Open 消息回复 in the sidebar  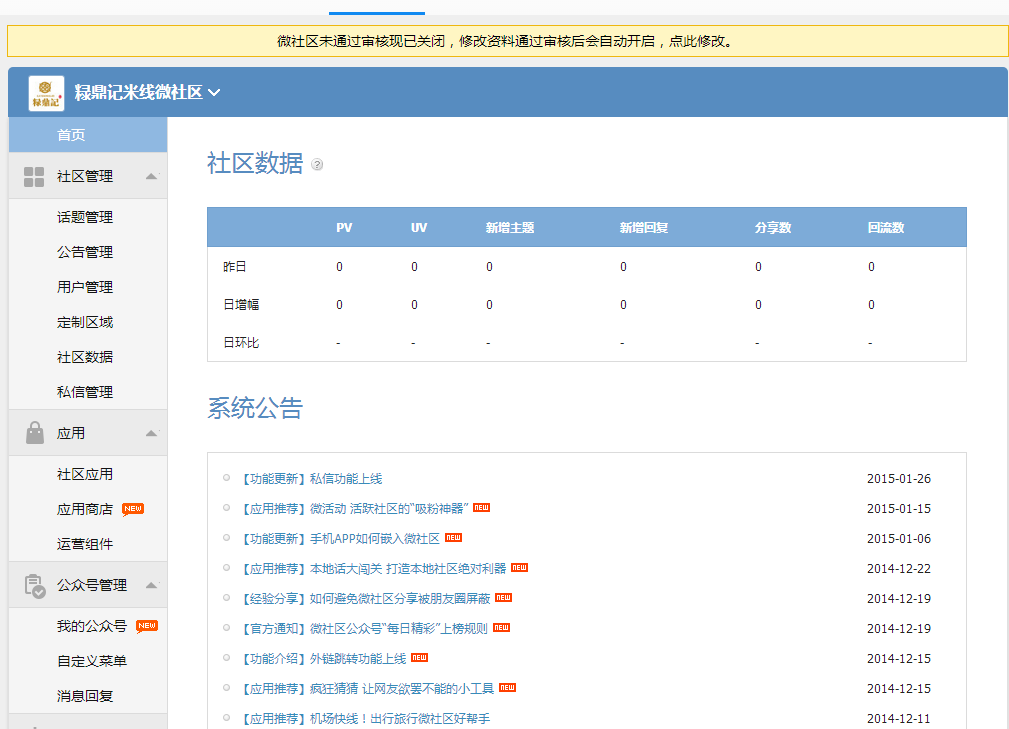85,696
